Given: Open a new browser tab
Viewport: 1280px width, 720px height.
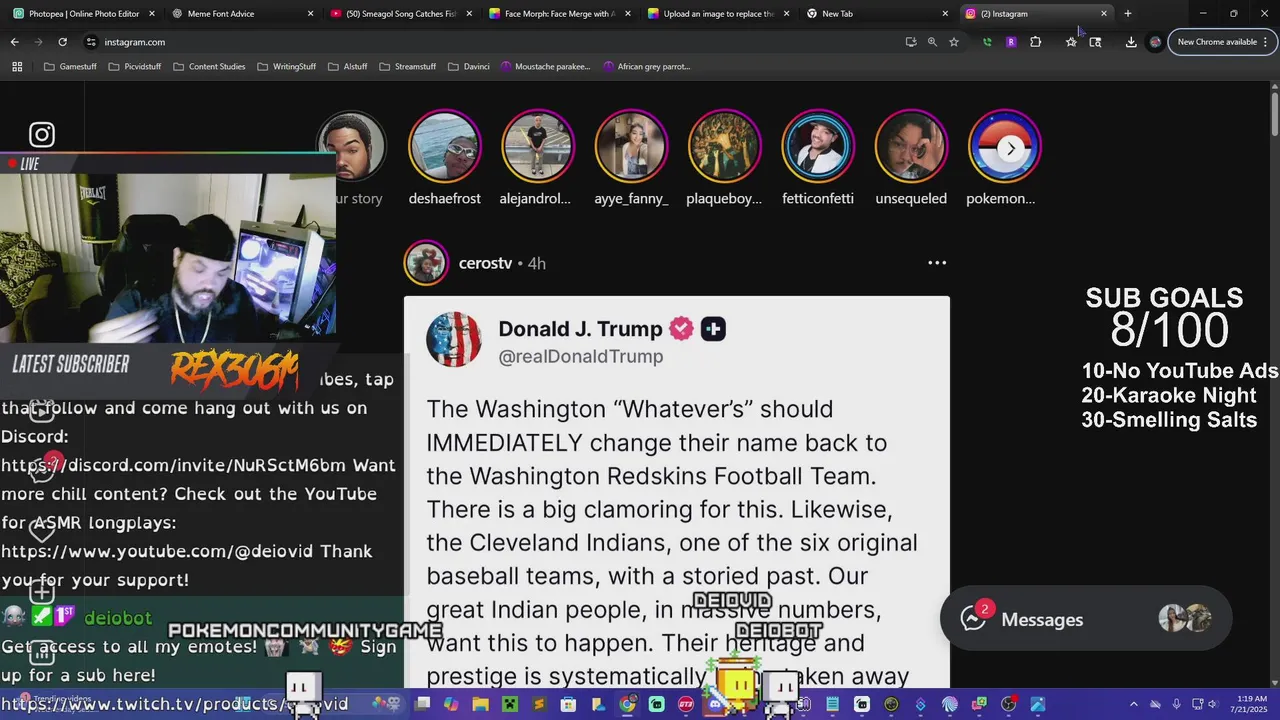Looking at the screenshot, I should tap(1128, 14).
